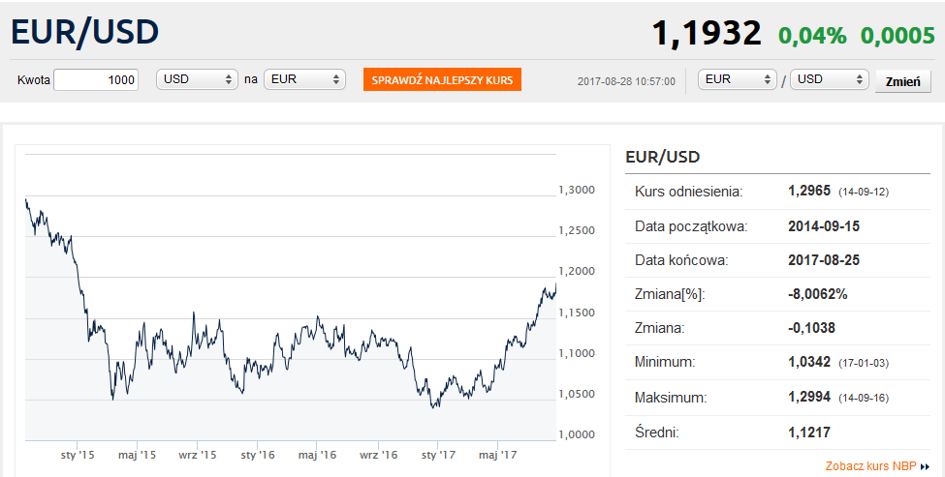Open the USD source currency dropdown next to Kwota
This screenshot has height=477, width=945.
pos(196,80)
